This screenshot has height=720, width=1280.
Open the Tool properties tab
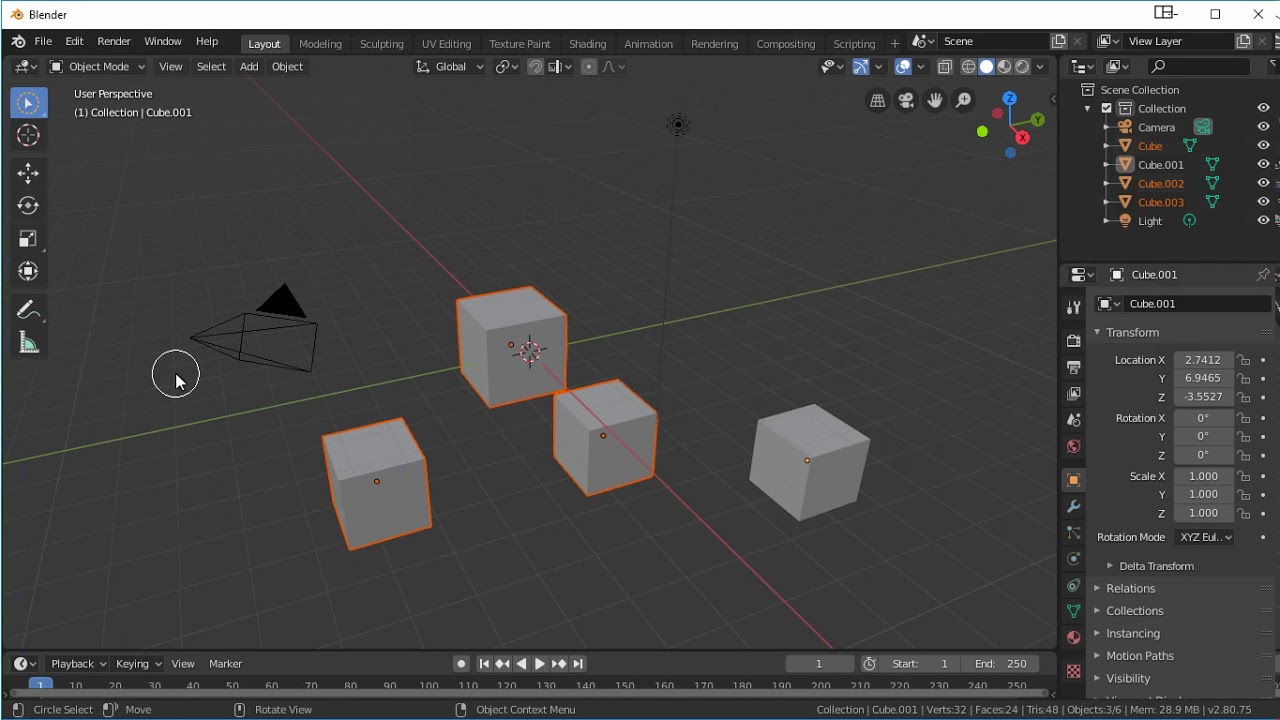[x=1074, y=307]
